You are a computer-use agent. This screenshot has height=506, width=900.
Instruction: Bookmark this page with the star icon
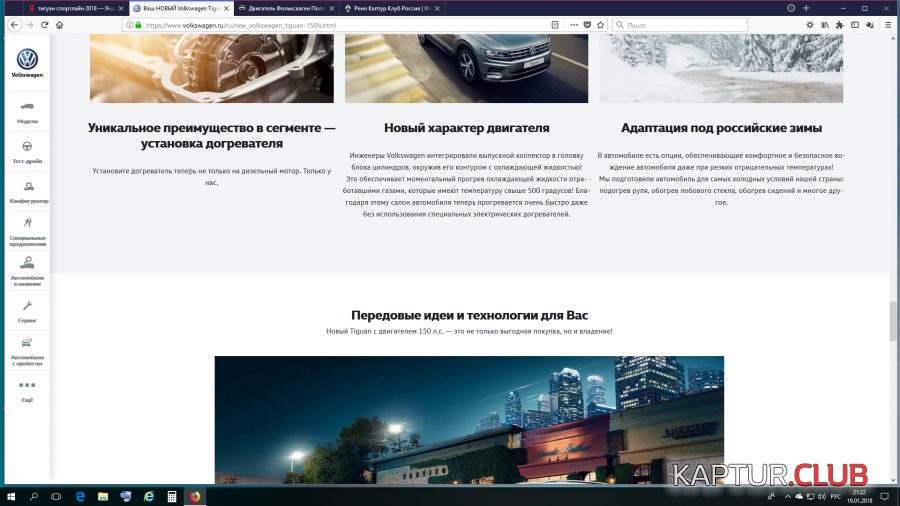click(x=600, y=25)
